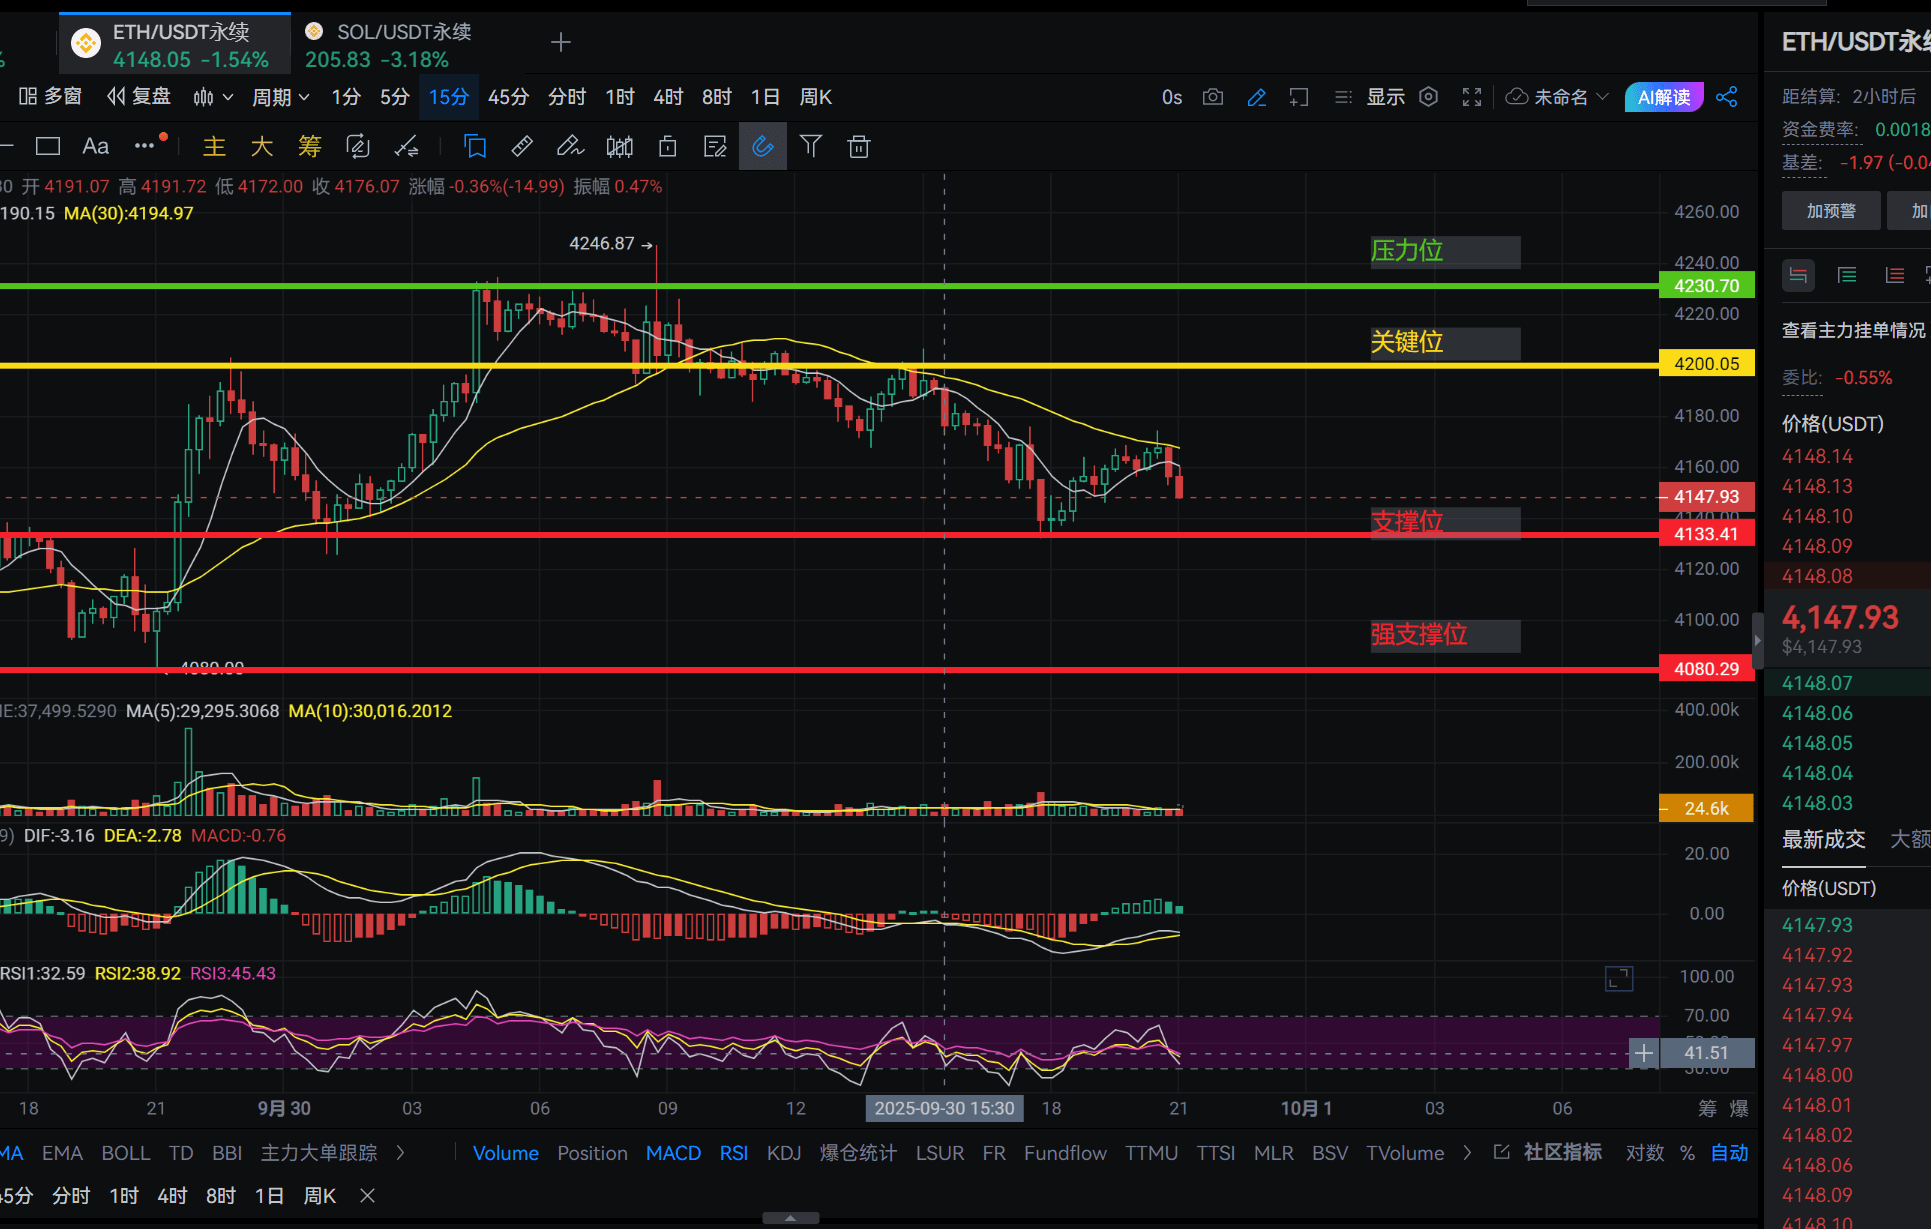Image resolution: width=1931 pixels, height=1229 pixels.
Task: Open hexagon chart settings icon
Action: [1429, 97]
